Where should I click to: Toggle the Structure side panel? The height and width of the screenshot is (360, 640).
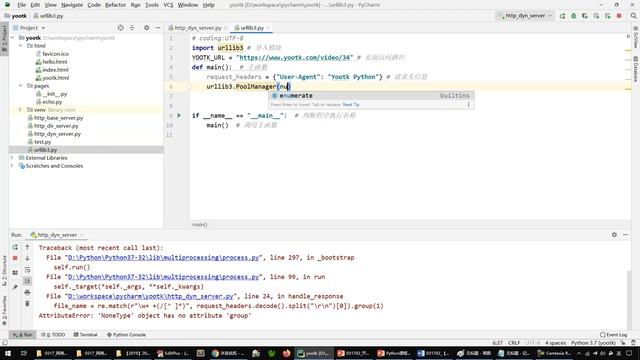(x=4, y=271)
